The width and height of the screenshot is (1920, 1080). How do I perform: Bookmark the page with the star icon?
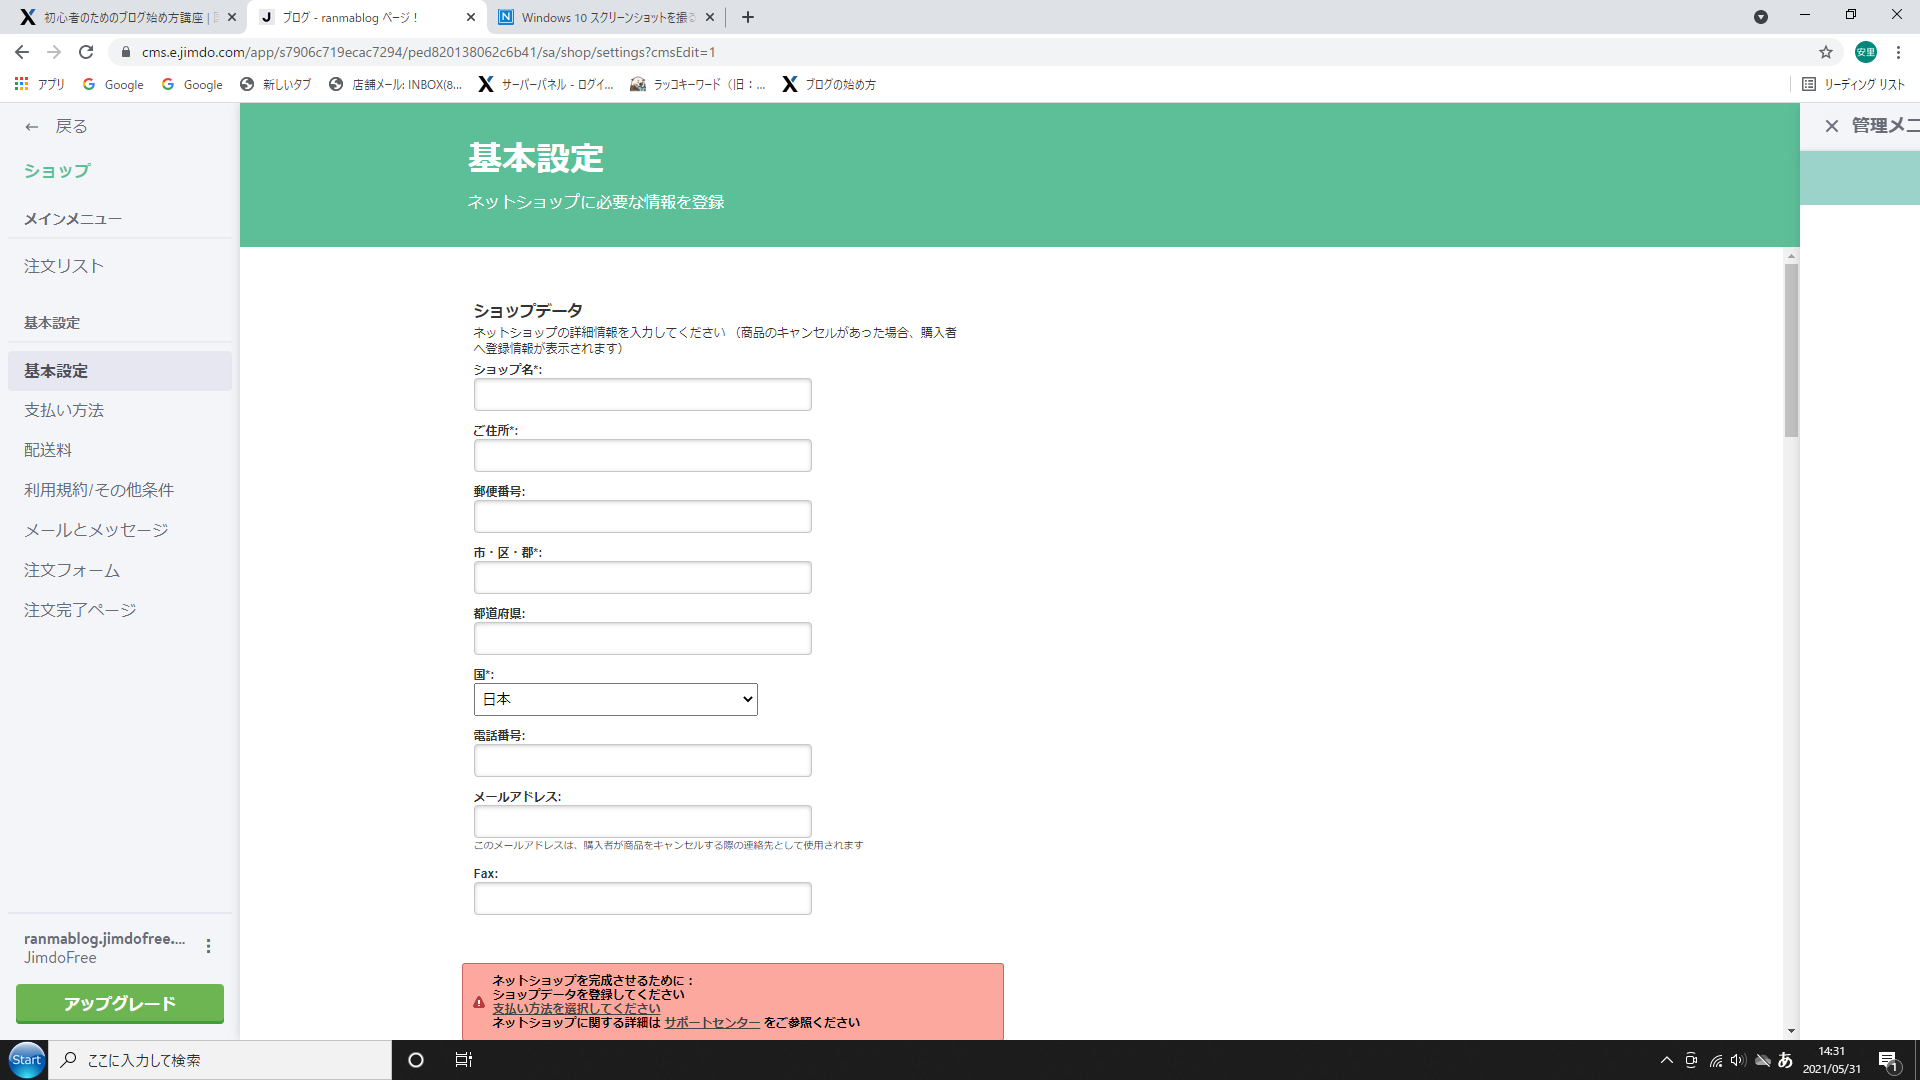(x=1825, y=52)
